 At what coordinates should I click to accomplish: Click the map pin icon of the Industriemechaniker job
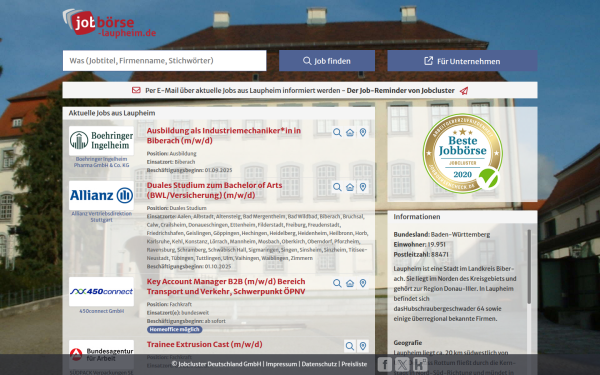tap(363, 132)
